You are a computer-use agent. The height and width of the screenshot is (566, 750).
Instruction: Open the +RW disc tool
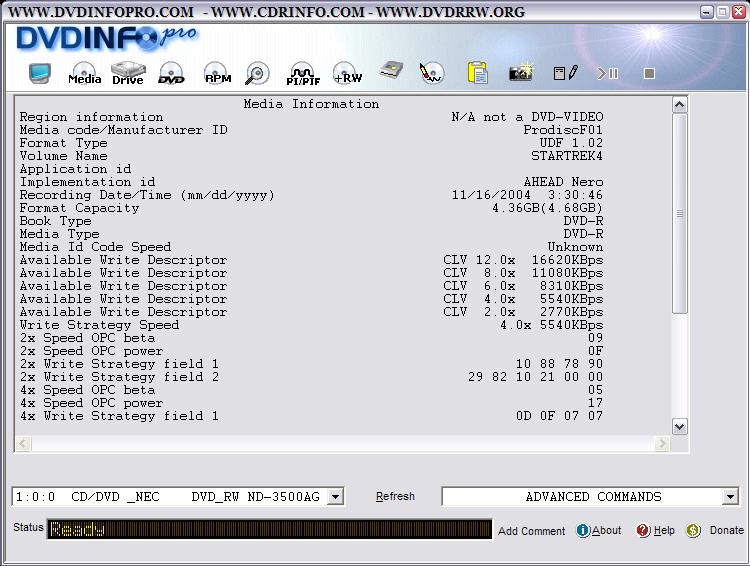click(347, 73)
